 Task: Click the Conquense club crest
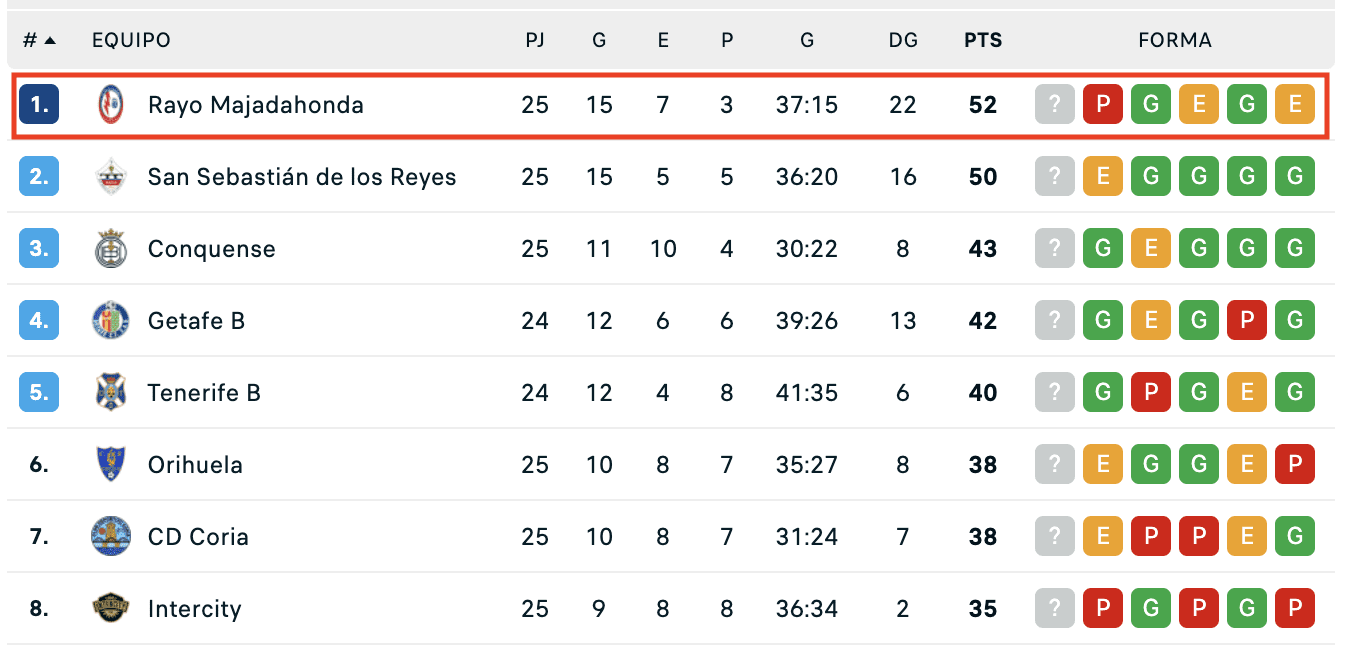pos(110,249)
